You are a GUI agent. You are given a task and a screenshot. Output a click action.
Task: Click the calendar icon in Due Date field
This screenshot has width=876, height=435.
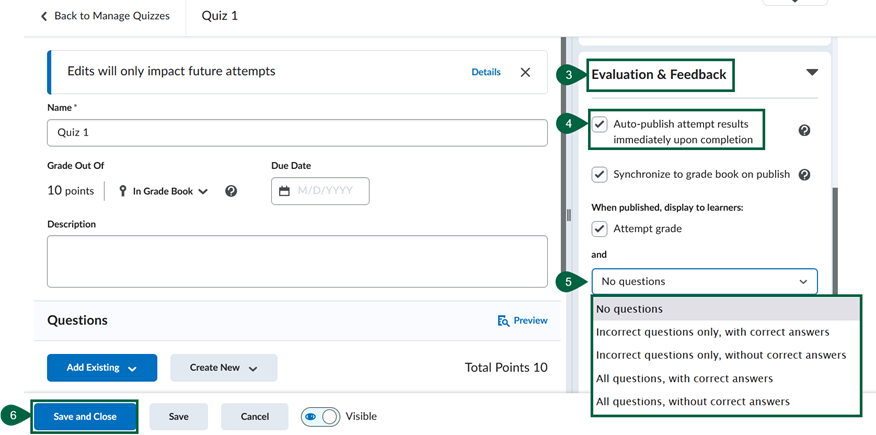pyautogui.click(x=284, y=191)
